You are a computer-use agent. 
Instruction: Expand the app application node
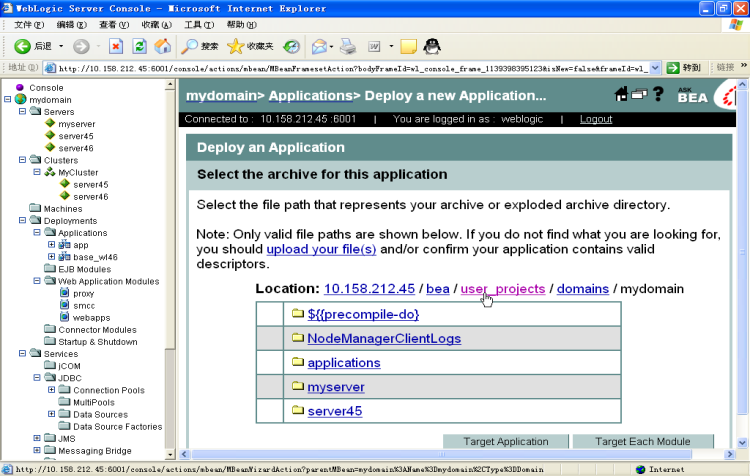(x=51, y=244)
